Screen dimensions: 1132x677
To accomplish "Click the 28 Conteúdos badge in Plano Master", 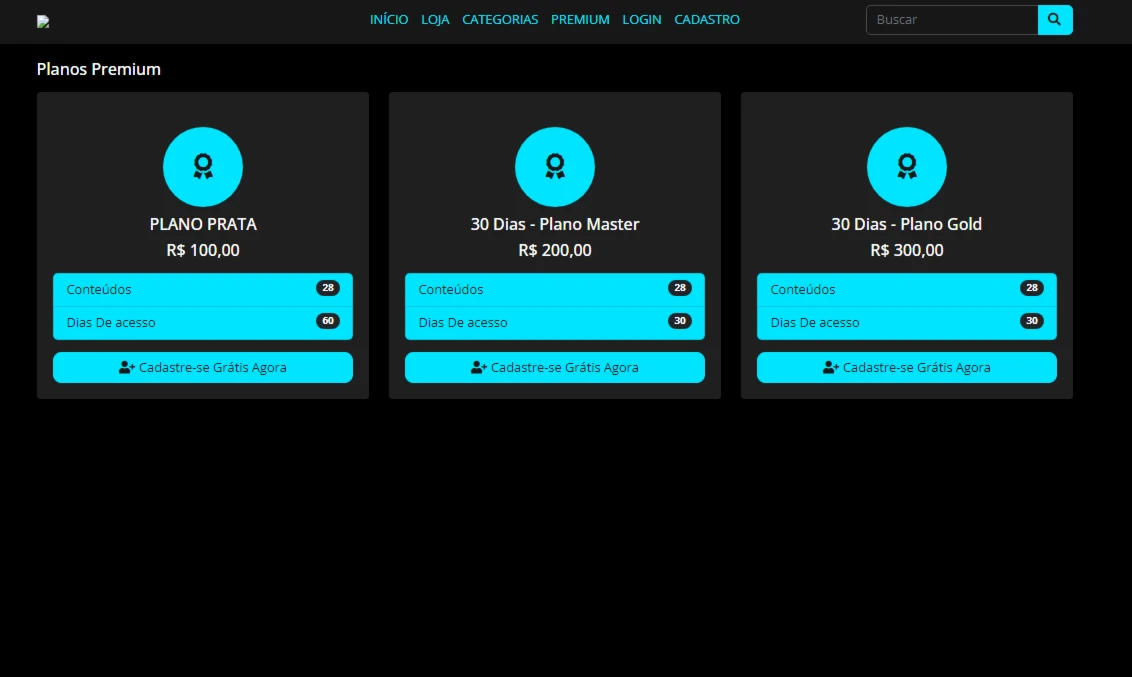I will click(680, 288).
